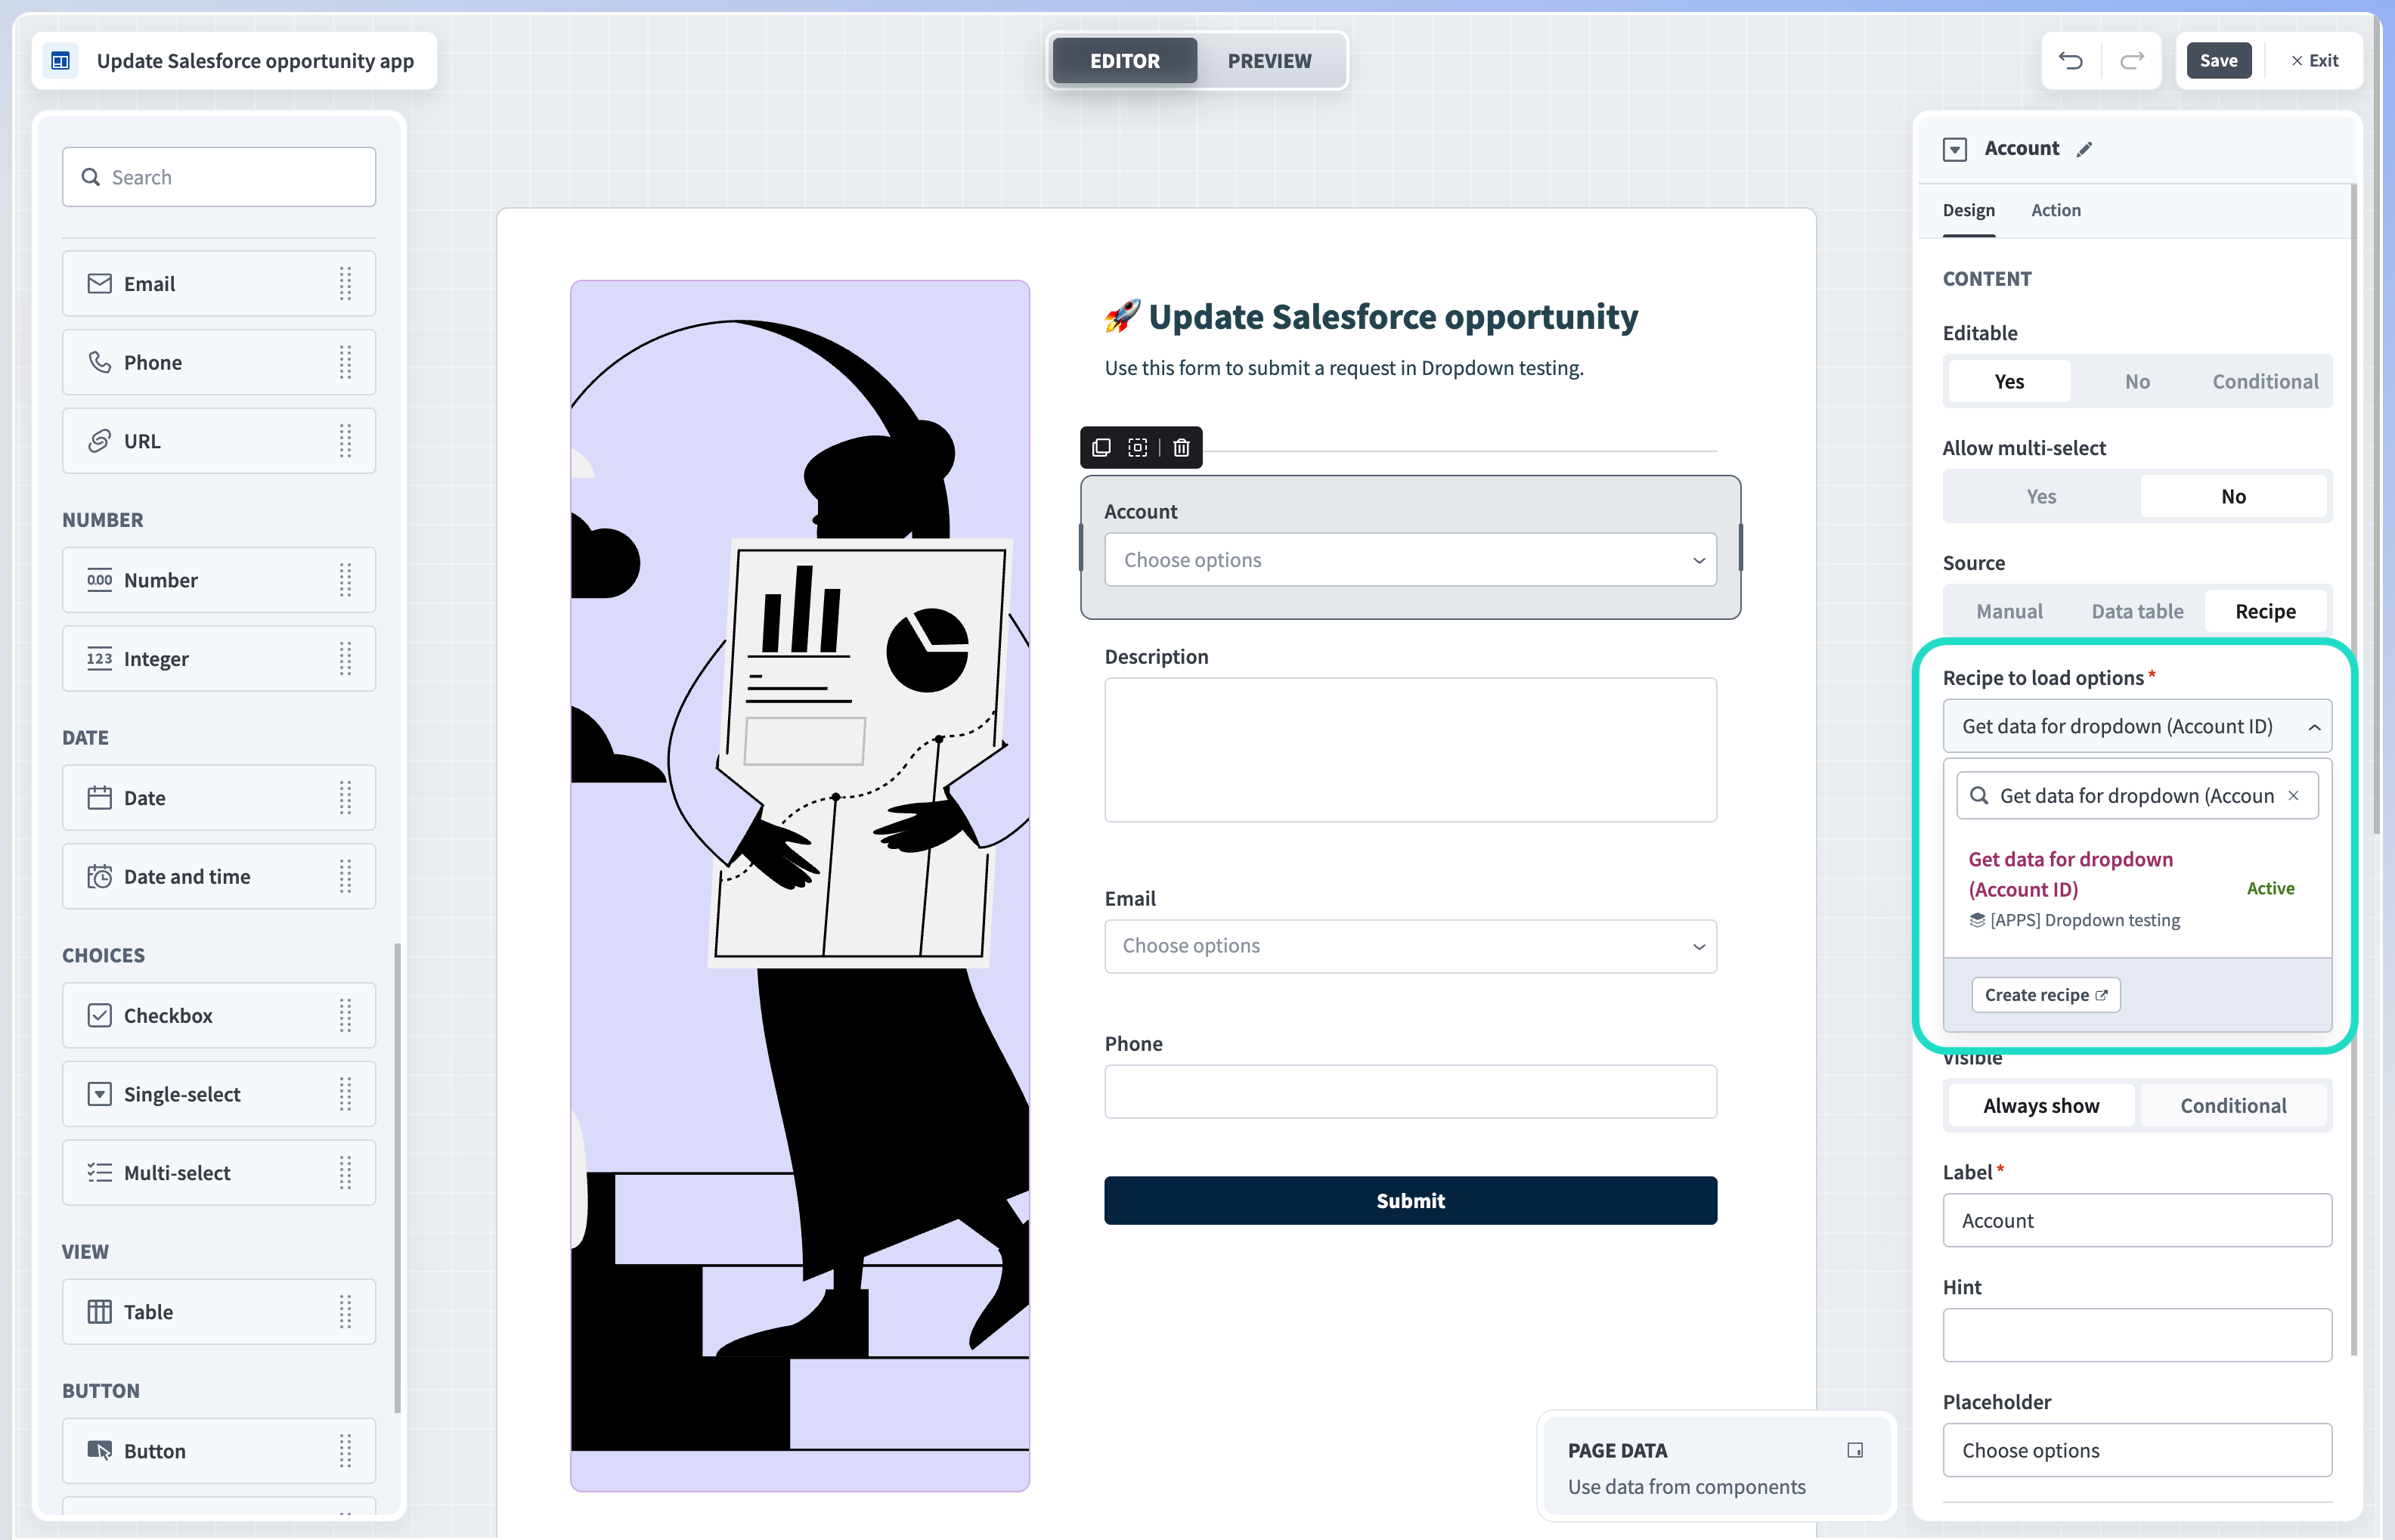Screen dimensions: 2395x1540
Task: Click the Description text area
Action: pos(1410,750)
